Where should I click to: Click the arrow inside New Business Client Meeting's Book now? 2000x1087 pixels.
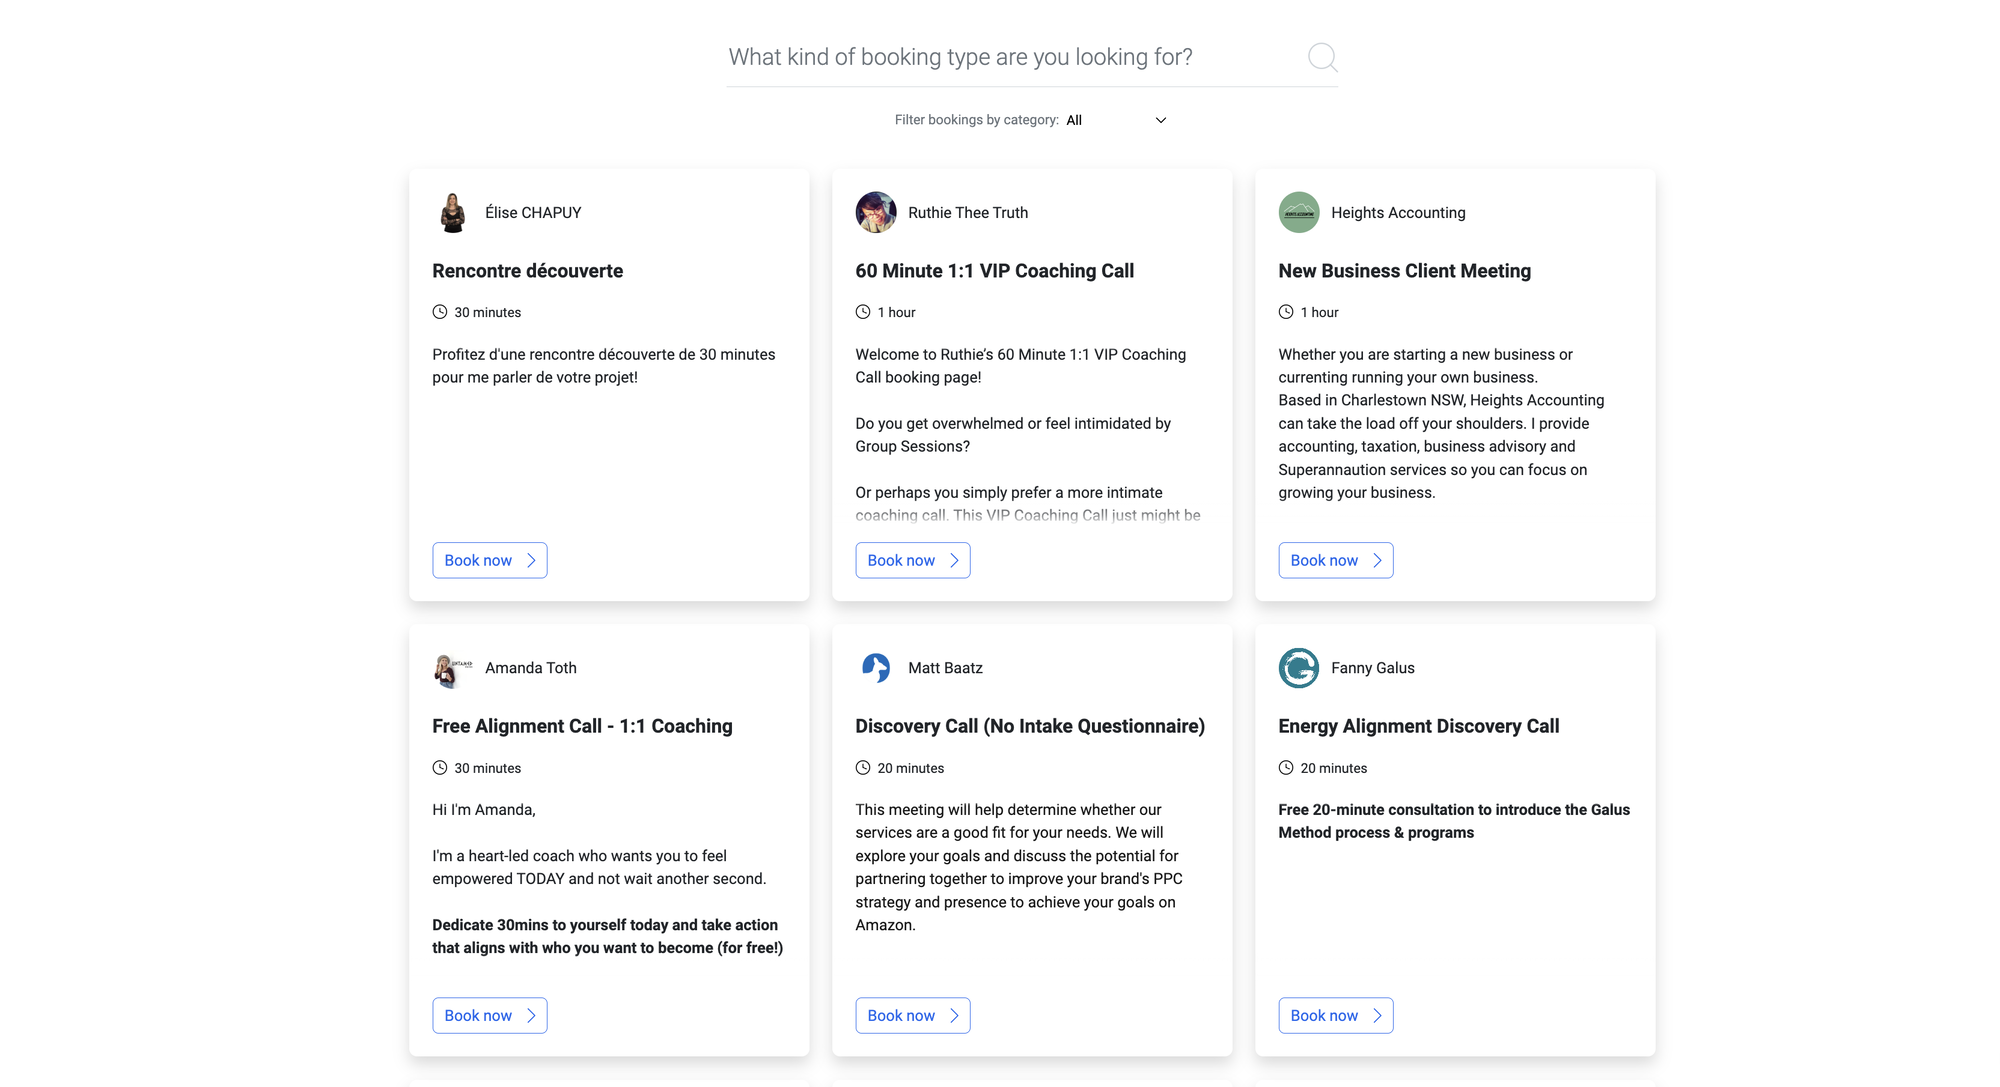1377,560
